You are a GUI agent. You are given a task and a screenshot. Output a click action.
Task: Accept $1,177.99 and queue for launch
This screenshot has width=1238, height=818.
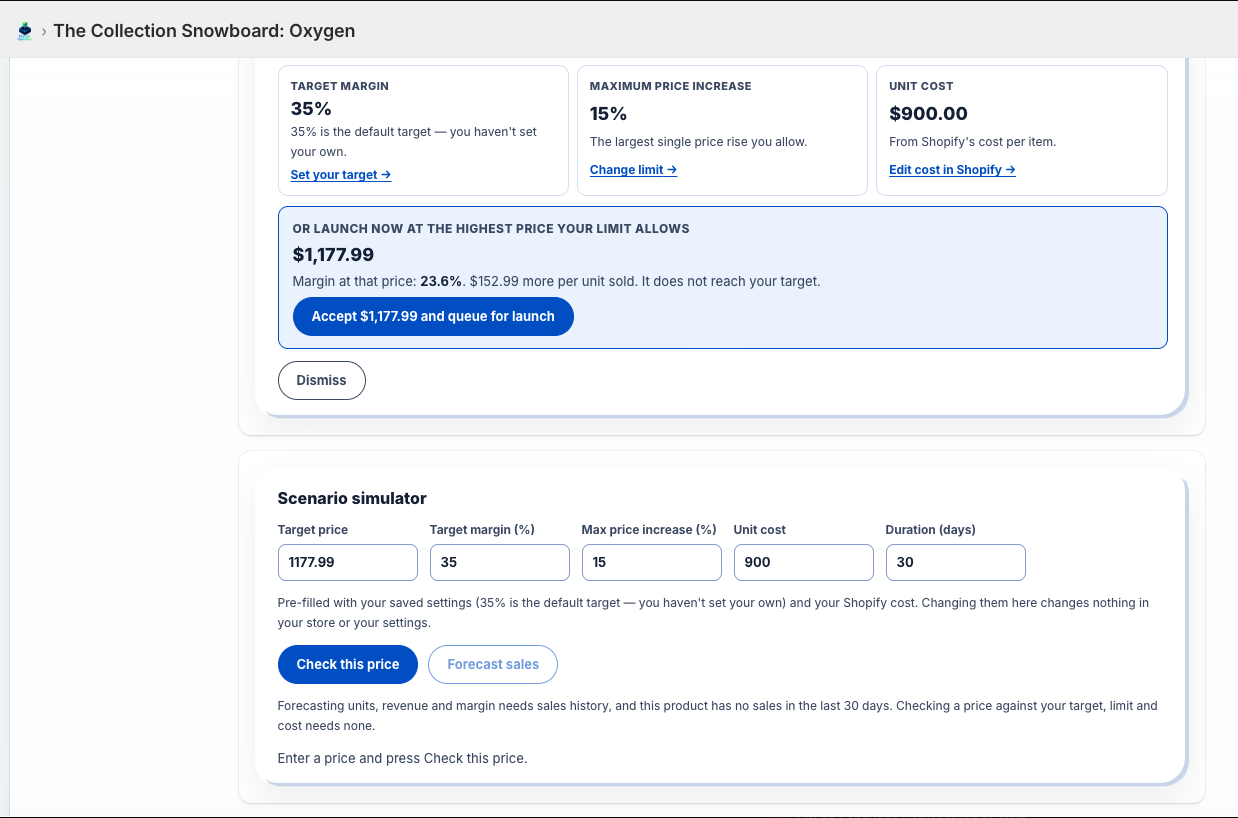click(x=433, y=316)
